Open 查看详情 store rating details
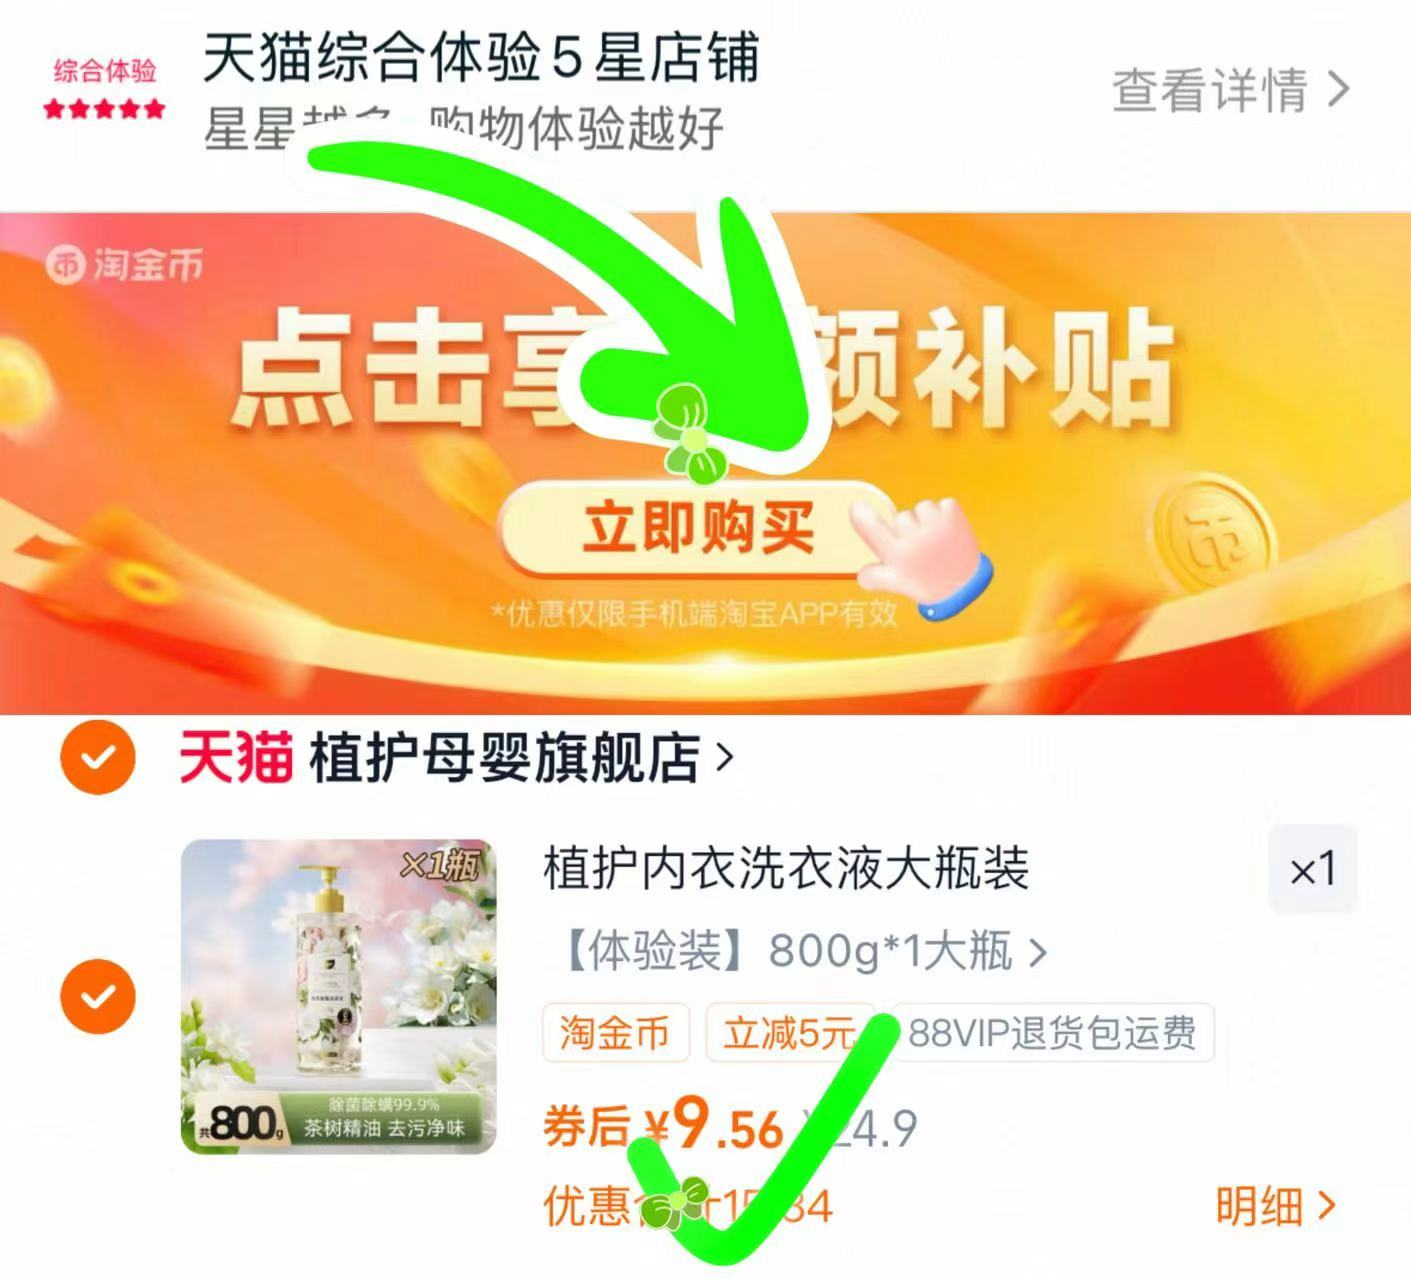The height and width of the screenshot is (1279, 1411). (x=1231, y=90)
